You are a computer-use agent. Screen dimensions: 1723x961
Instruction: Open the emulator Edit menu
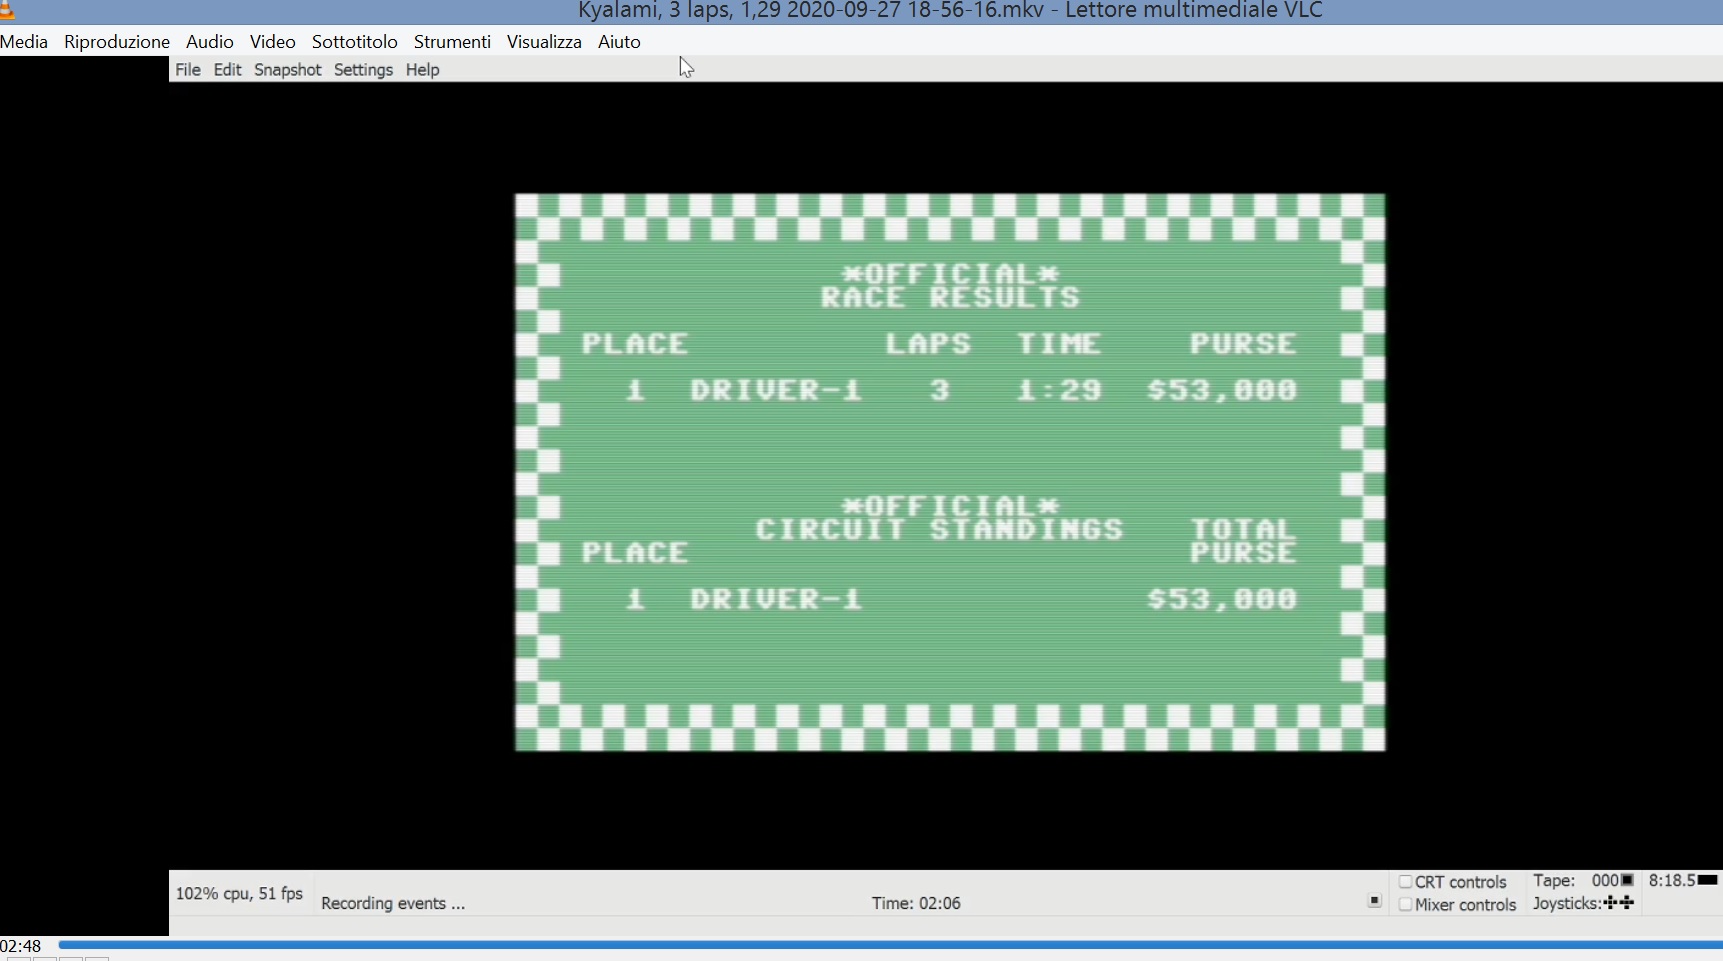227,70
